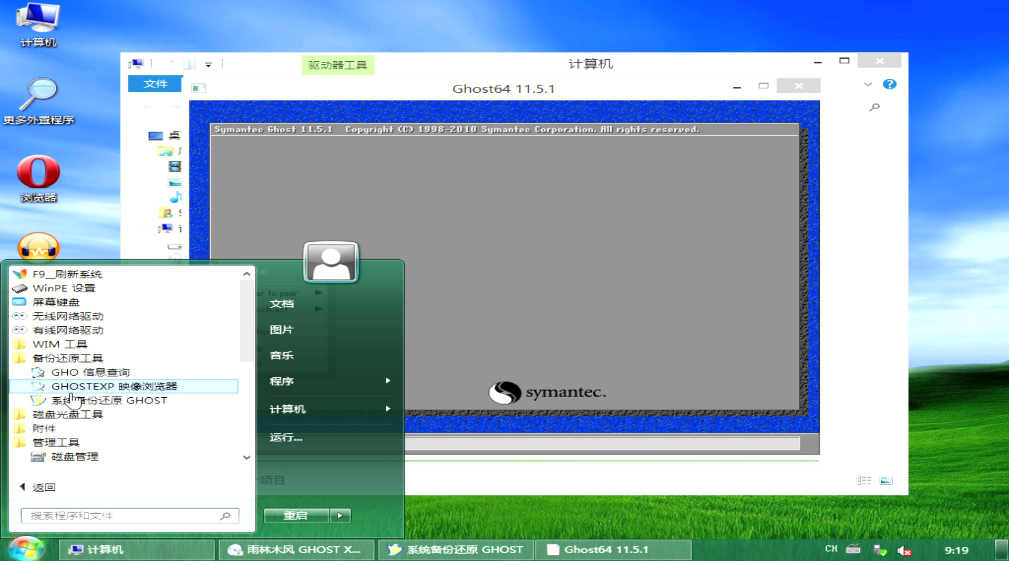Click the 搜索程序和文件 search box
Image resolution: width=1009 pixels, height=561 pixels.
click(129, 516)
